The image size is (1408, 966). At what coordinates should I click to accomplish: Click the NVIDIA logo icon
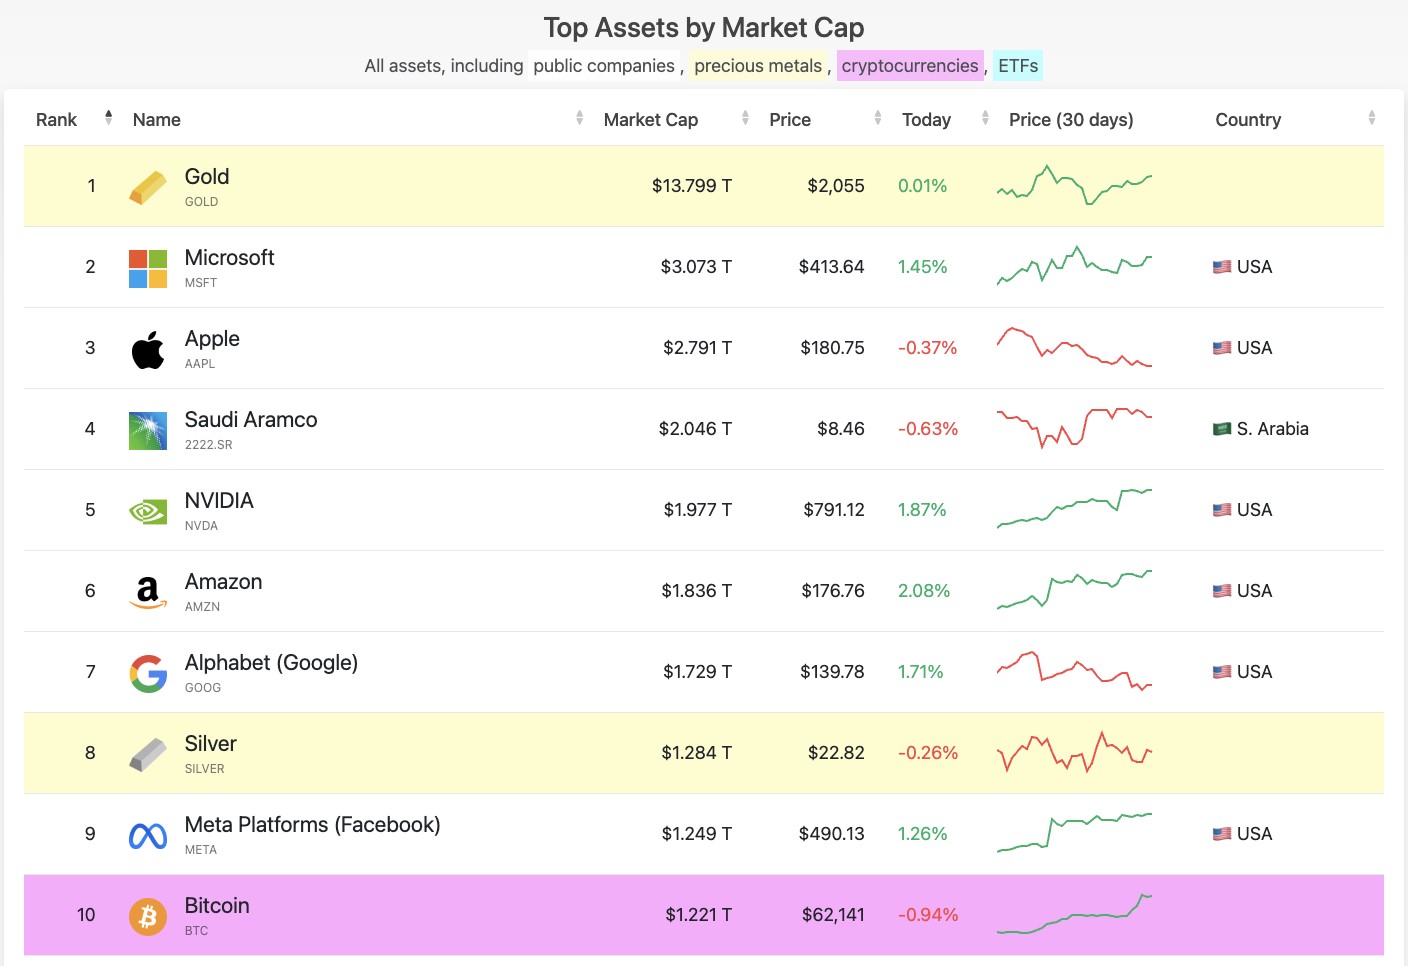tap(148, 512)
